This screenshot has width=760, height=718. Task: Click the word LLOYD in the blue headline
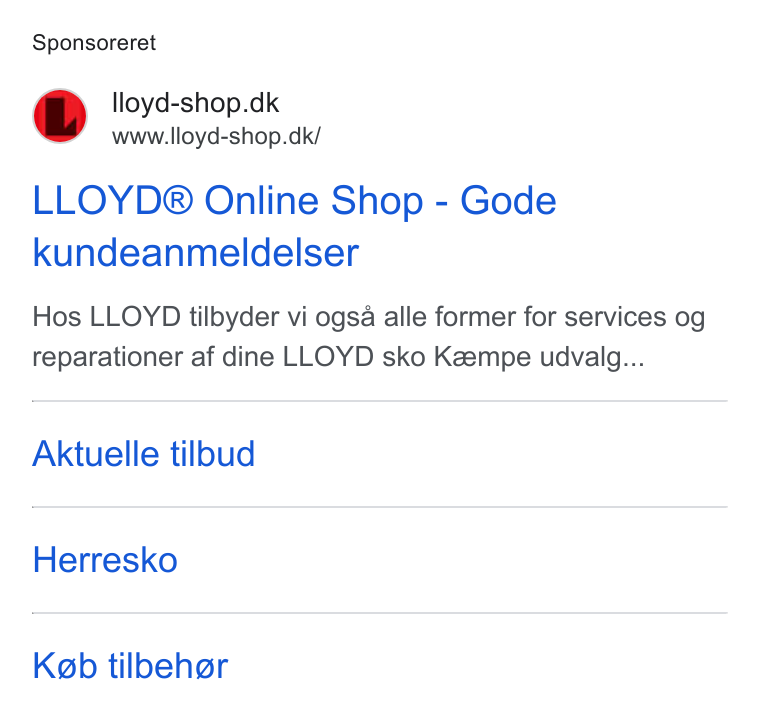pos(97,201)
